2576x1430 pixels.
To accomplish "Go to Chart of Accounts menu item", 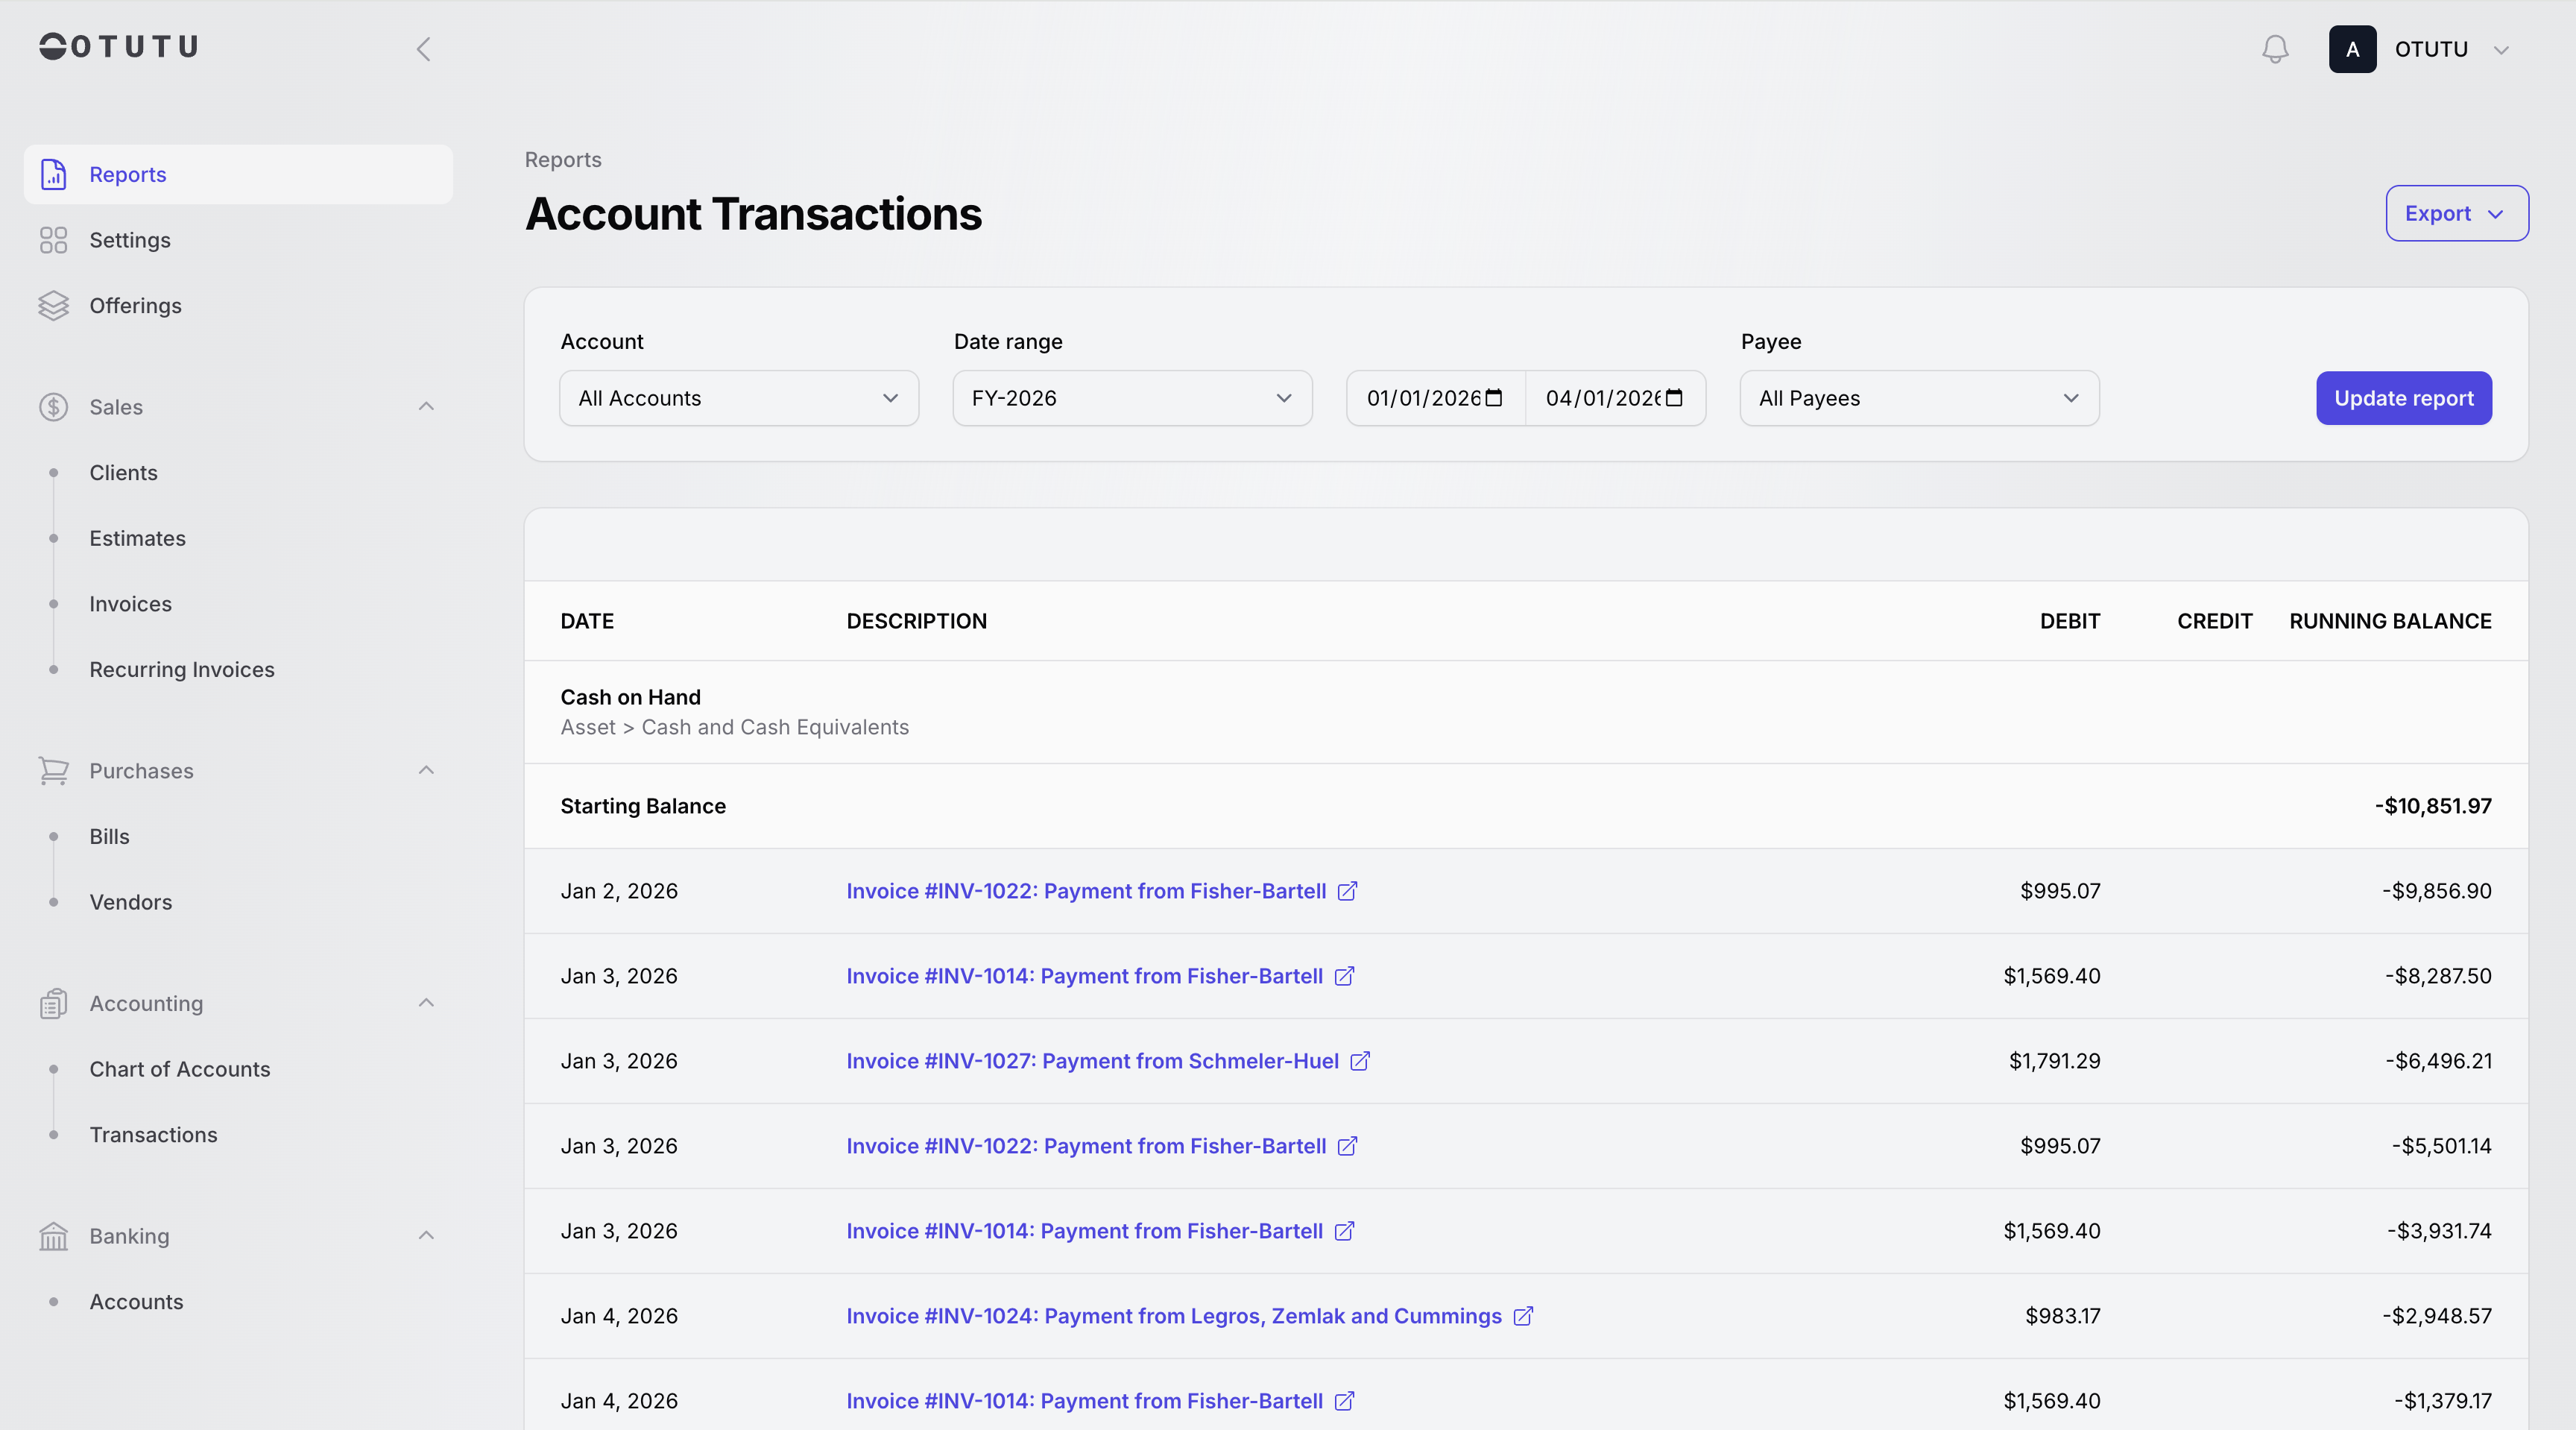I will (x=180, y=1069).
